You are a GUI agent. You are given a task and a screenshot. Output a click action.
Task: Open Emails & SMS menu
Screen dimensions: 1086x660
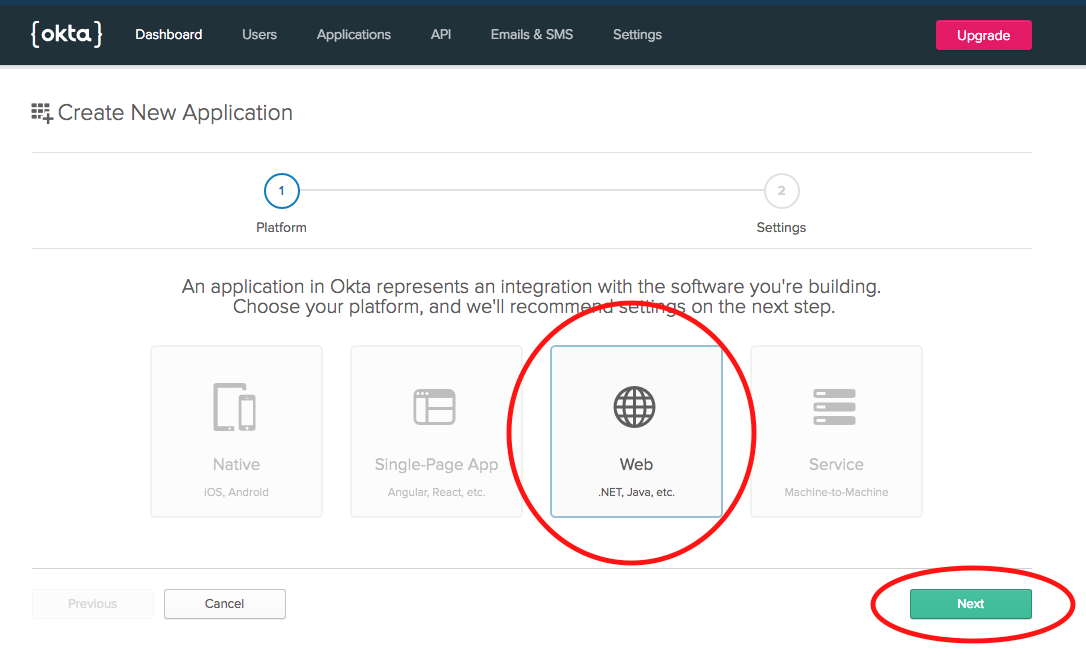pos(532,34)
